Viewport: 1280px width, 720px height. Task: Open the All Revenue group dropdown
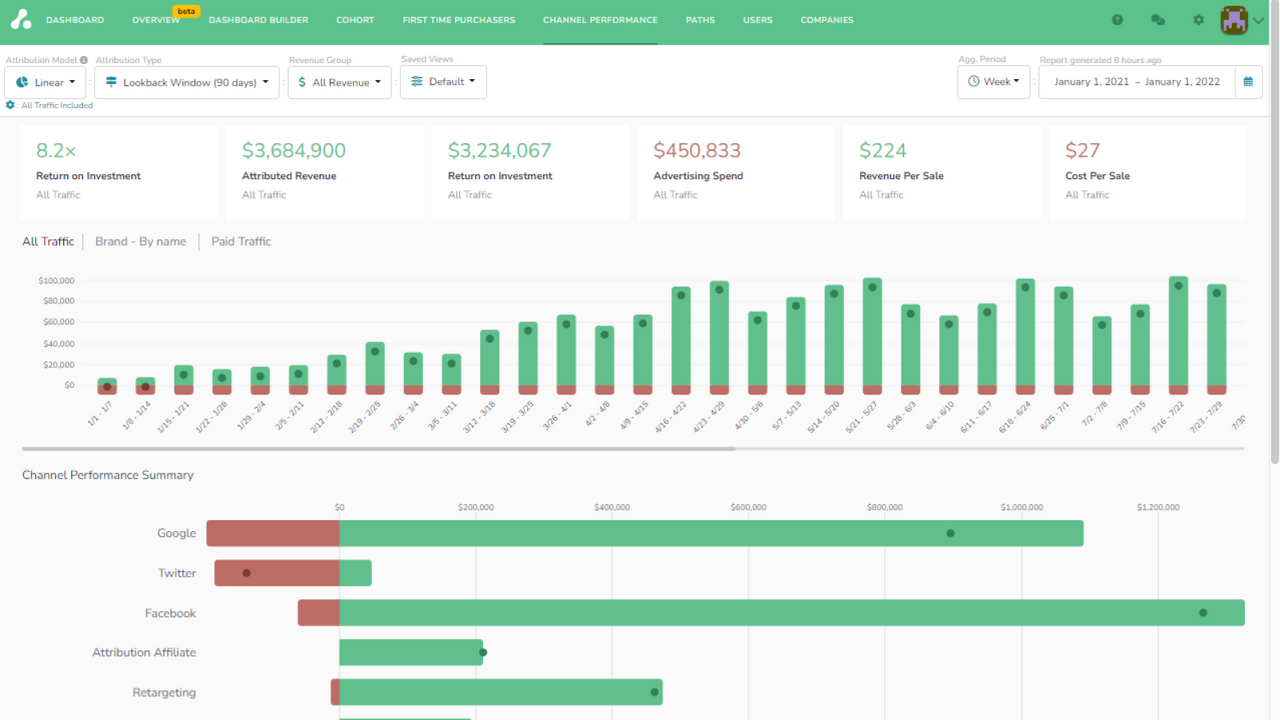[x=340, y=82]
